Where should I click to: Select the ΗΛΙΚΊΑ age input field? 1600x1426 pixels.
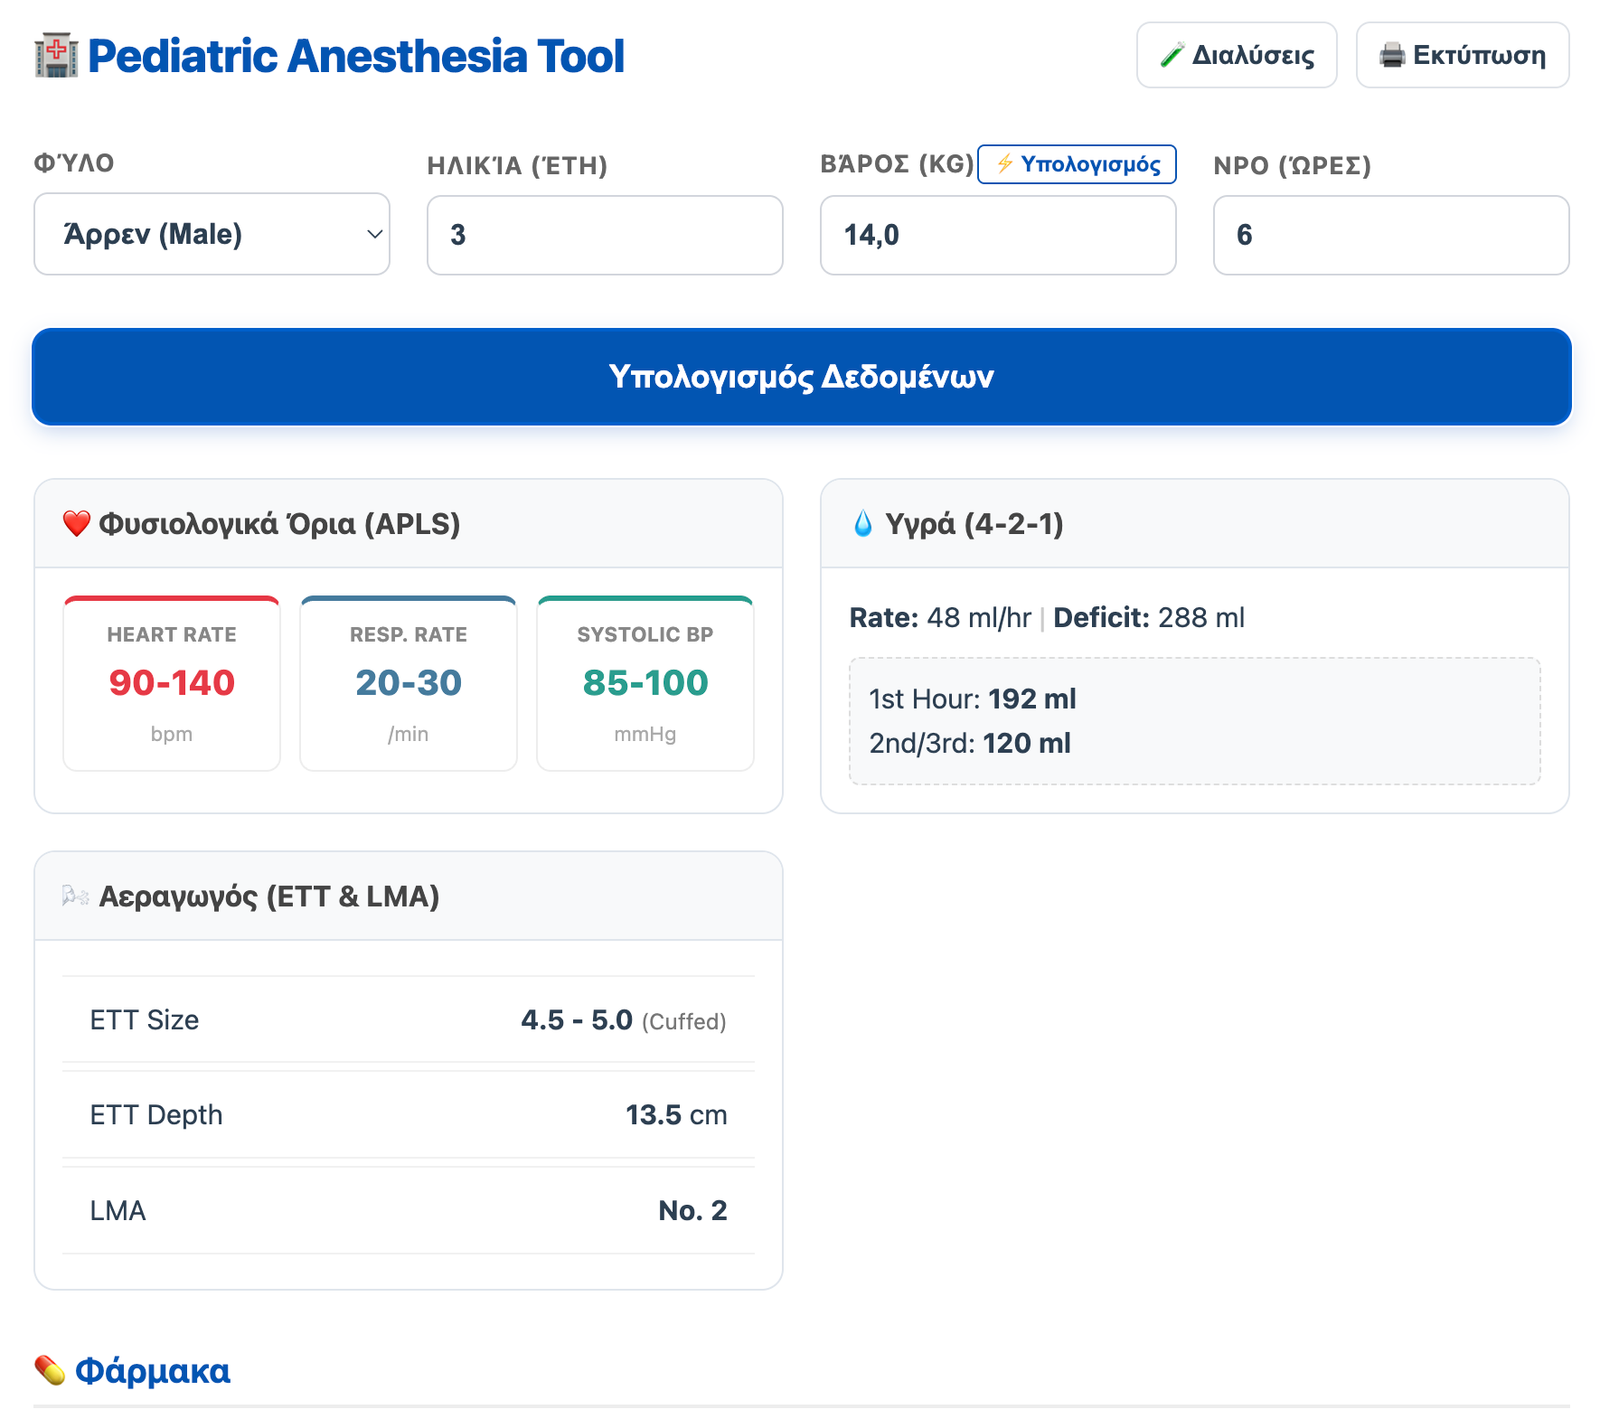(604, 234)
